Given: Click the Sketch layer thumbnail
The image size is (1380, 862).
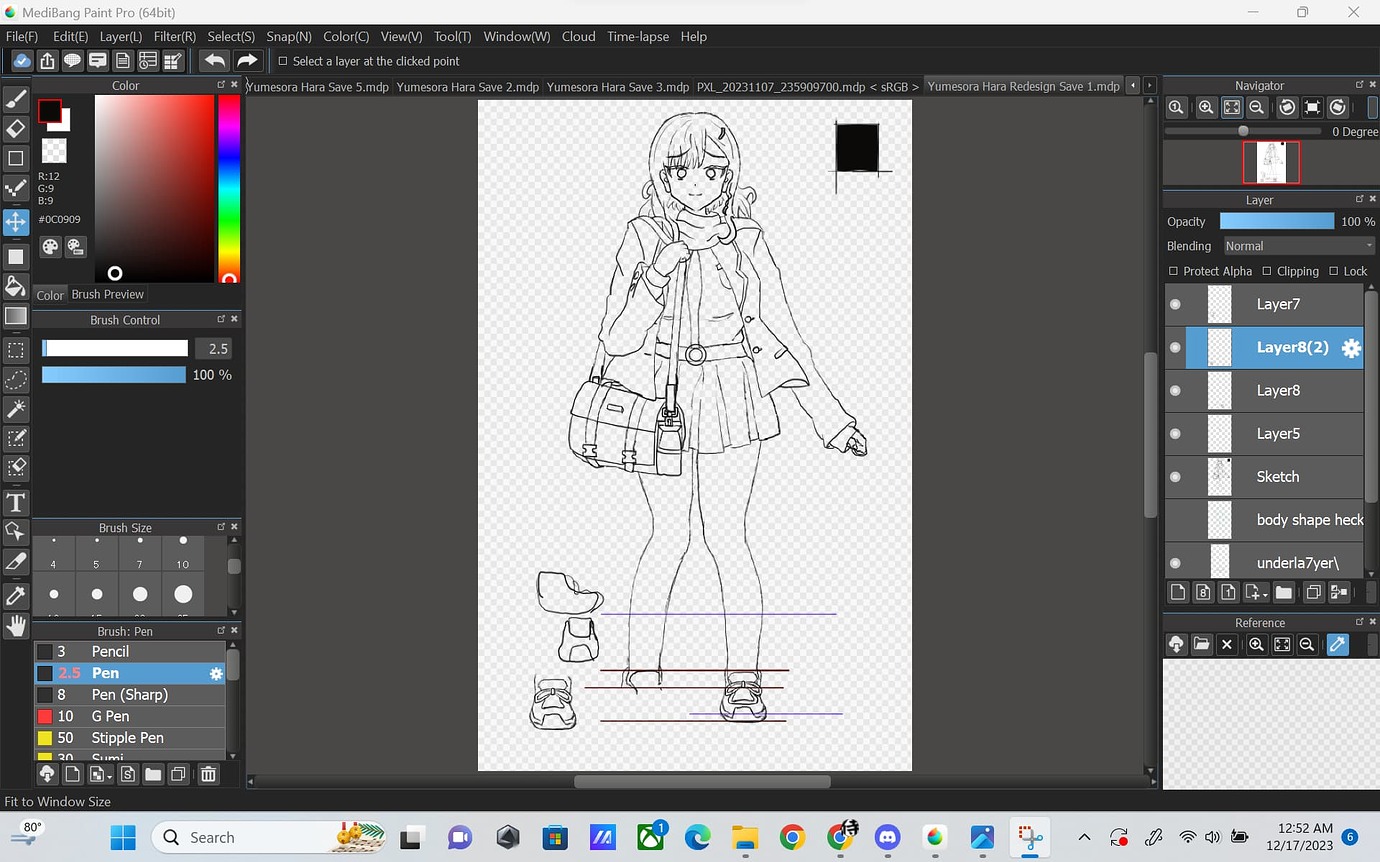Looking at the screenshot, I should pos(1219,477).
